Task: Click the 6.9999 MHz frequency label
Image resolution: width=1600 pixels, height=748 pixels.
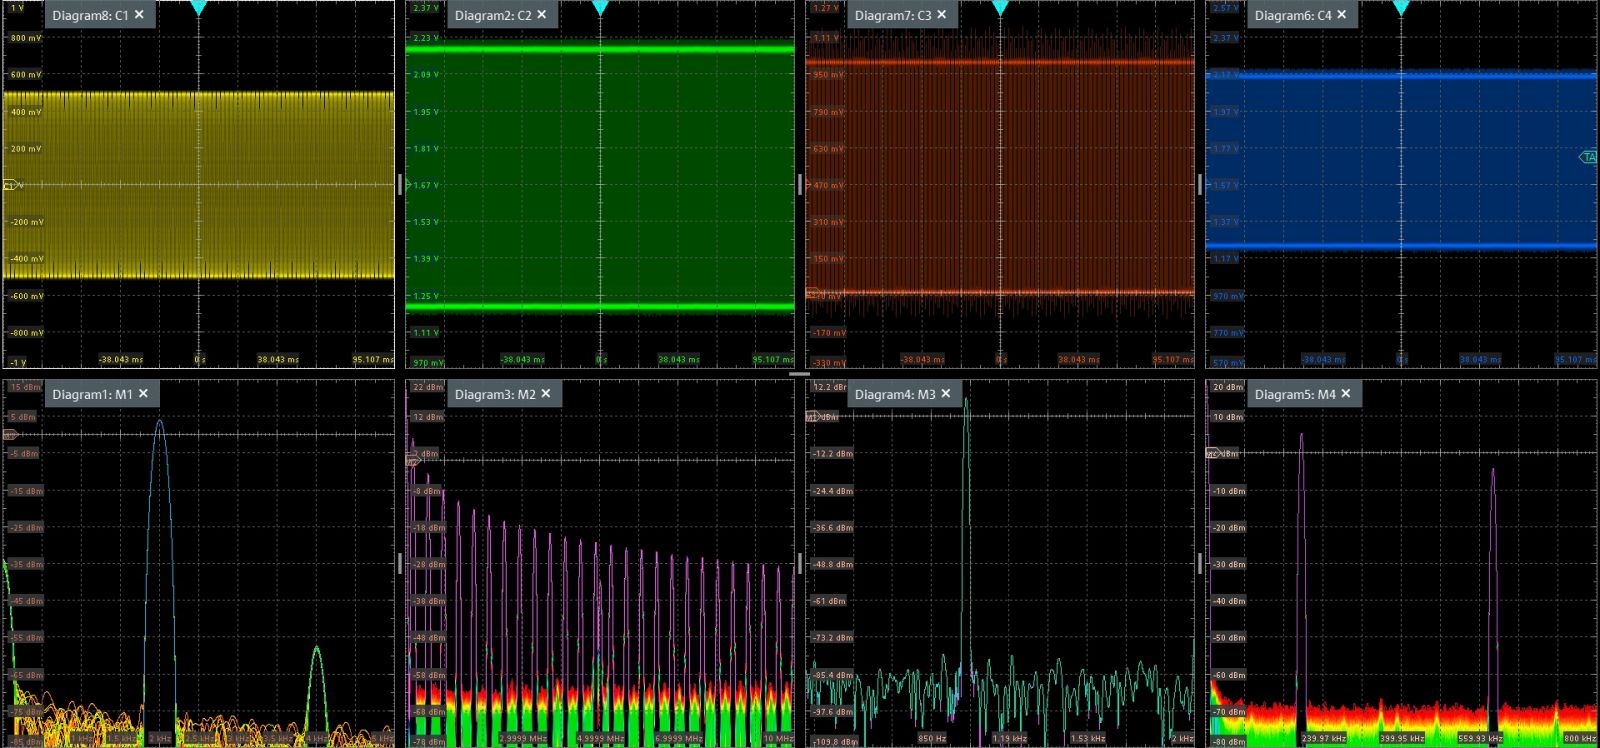Action: [679, 739]
